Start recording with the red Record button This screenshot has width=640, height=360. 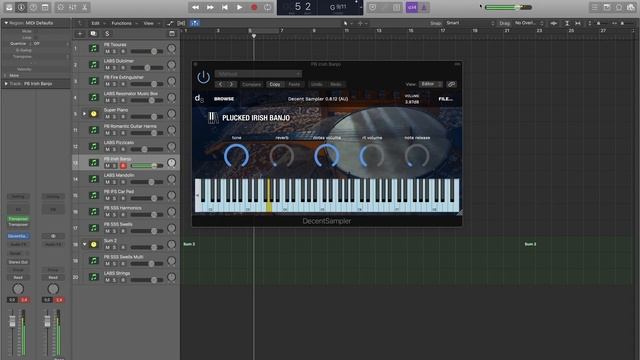[x=254, y=7]
